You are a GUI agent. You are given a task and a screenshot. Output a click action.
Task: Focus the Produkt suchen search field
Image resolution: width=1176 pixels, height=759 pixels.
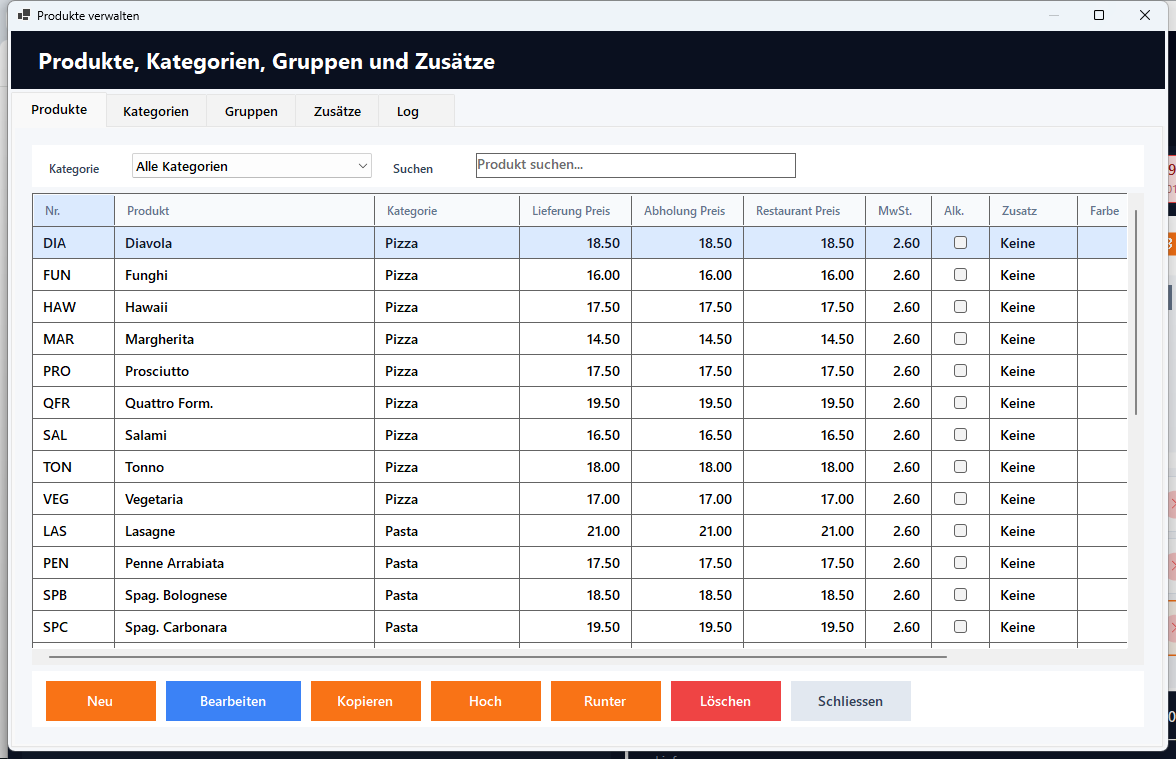[635, 165]
